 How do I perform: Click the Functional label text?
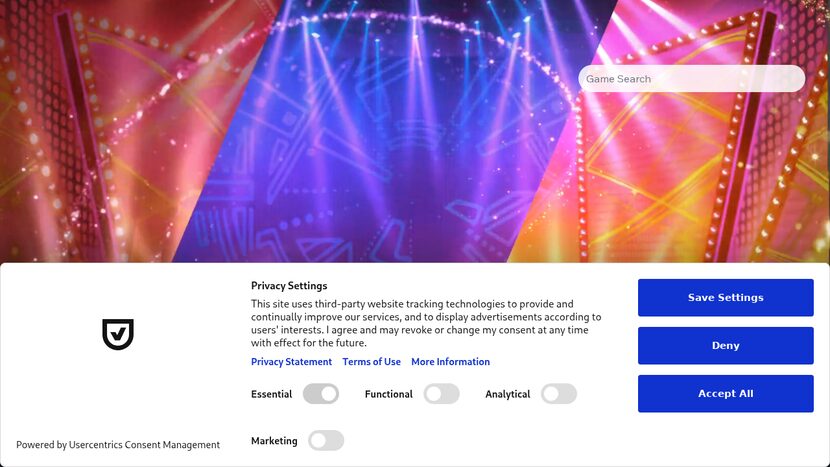coord(388,394)
